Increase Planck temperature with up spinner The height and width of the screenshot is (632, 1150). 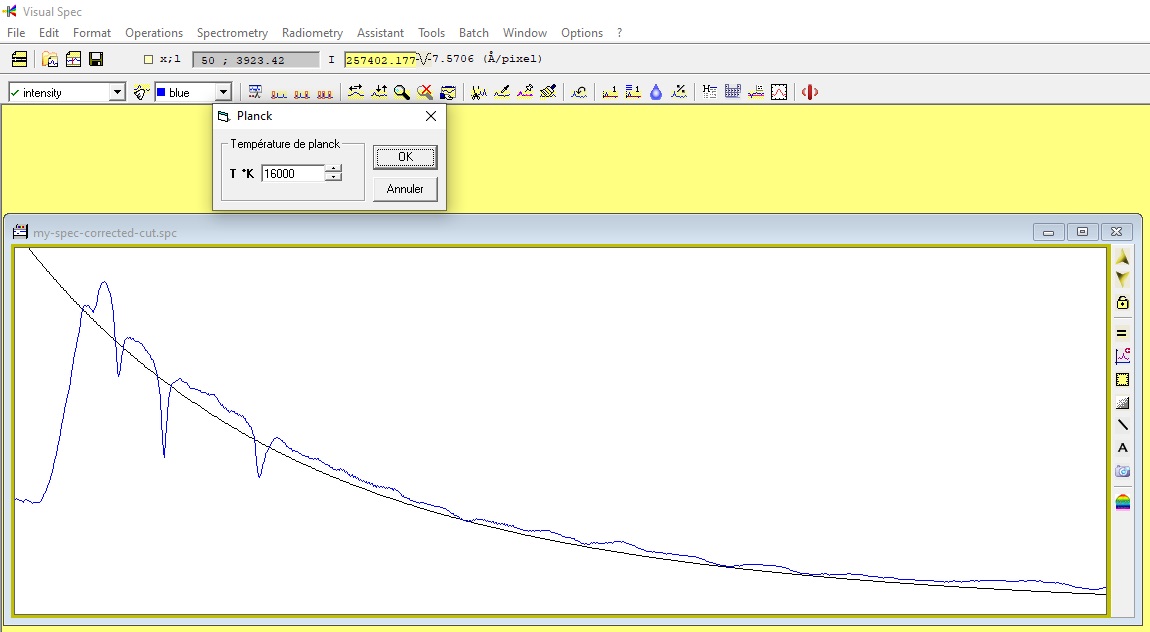coord(334,169)
